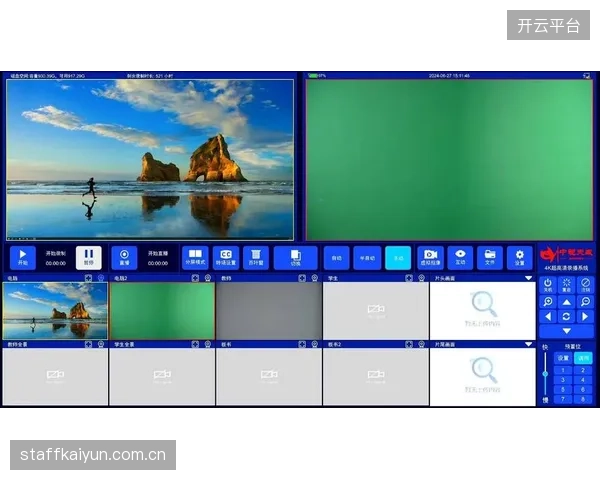
Task: Click fullscreen icon on 学生 source header
Action: click(x=409, y=278)
